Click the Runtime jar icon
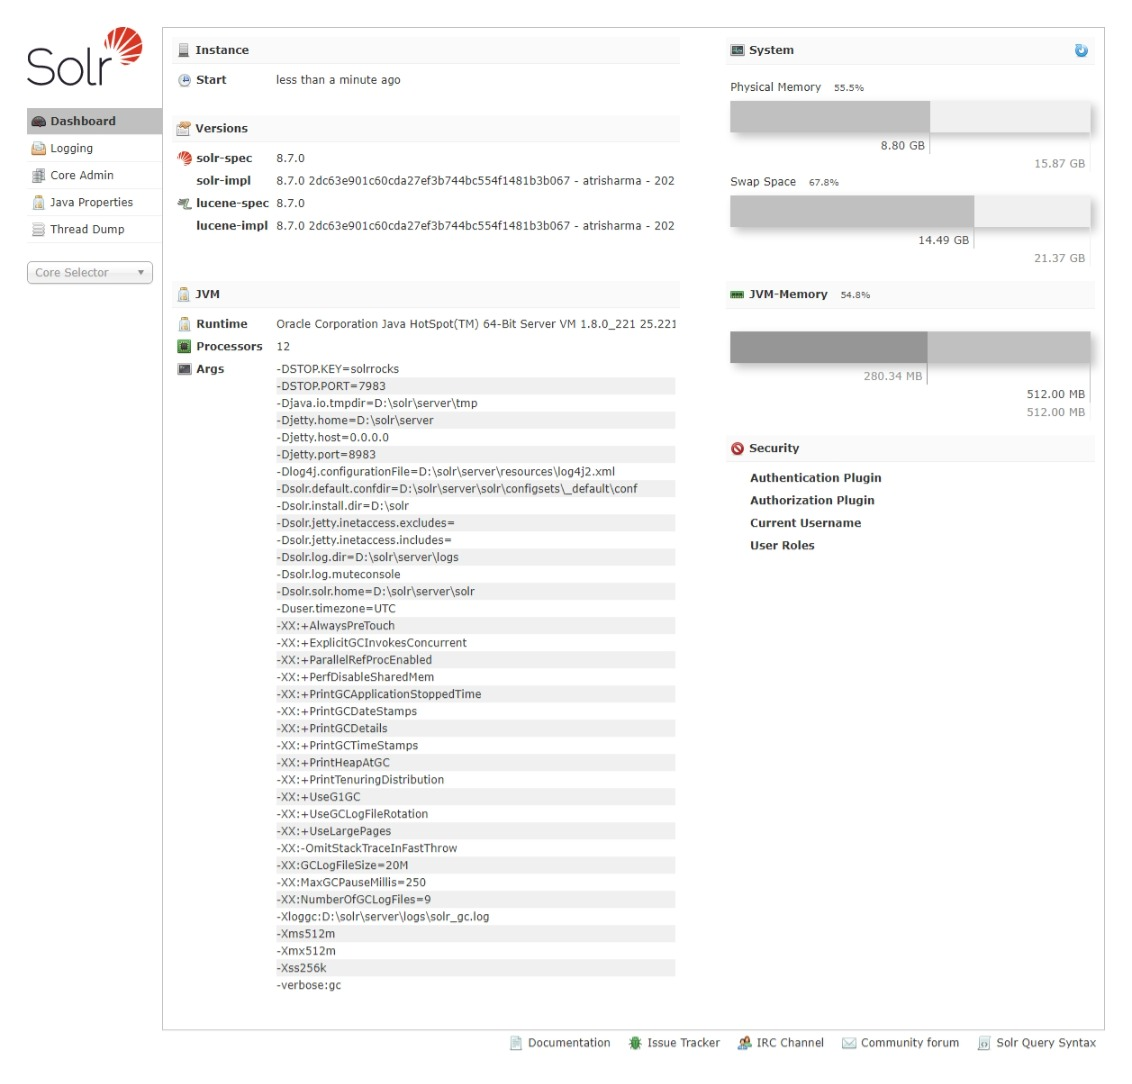This screenshot has width=1132, height=1084. pyautogui.click(x=185, y=324)
